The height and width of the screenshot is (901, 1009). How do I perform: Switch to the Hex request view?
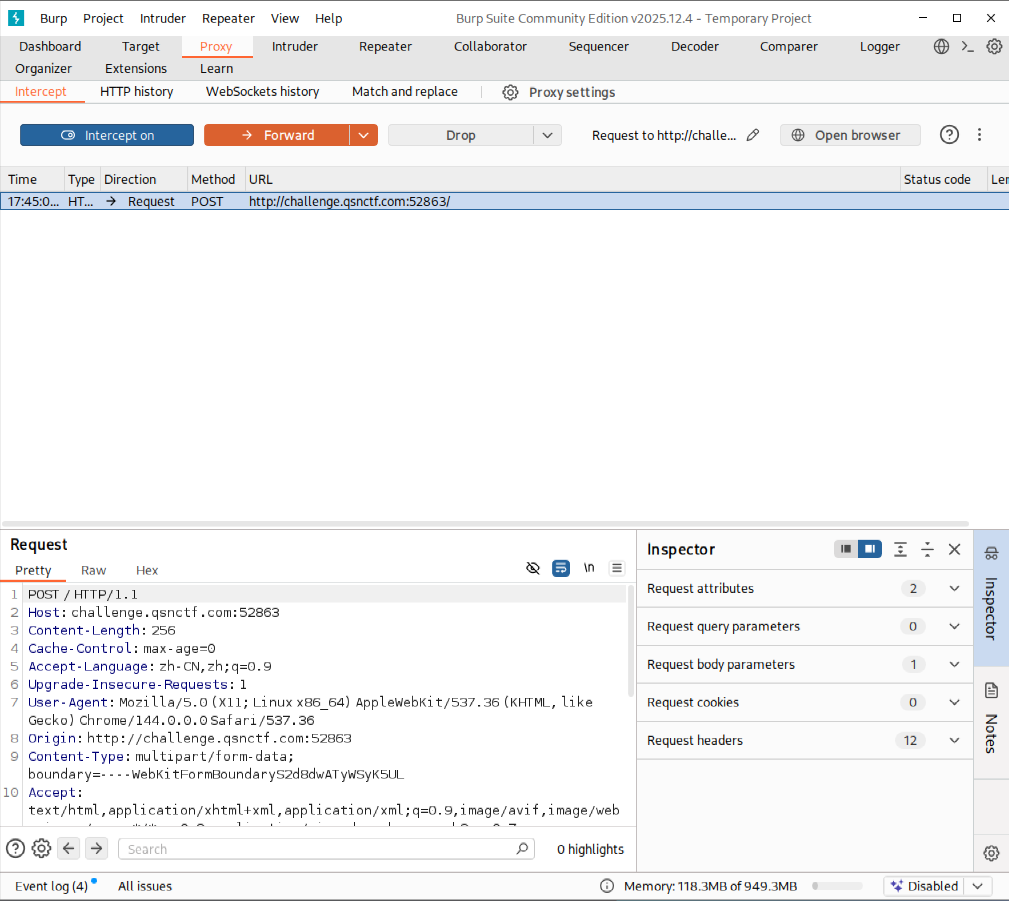147,570
